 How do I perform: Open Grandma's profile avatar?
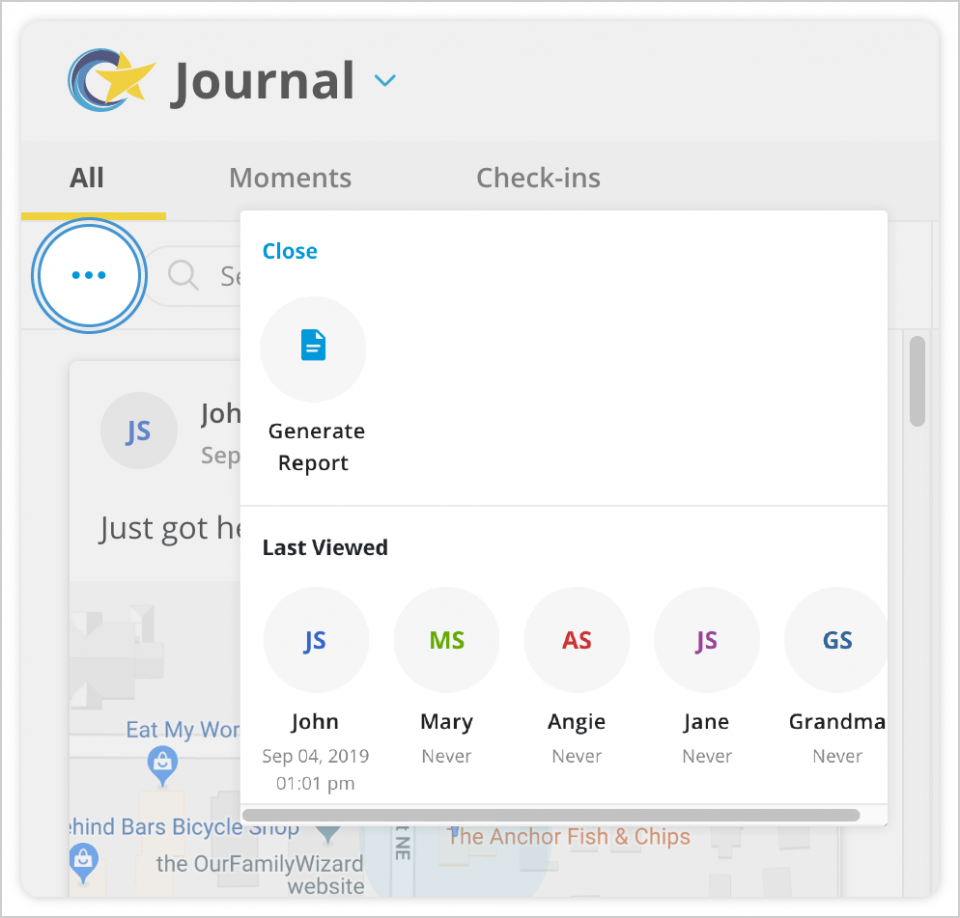click(x=836, y=640)
